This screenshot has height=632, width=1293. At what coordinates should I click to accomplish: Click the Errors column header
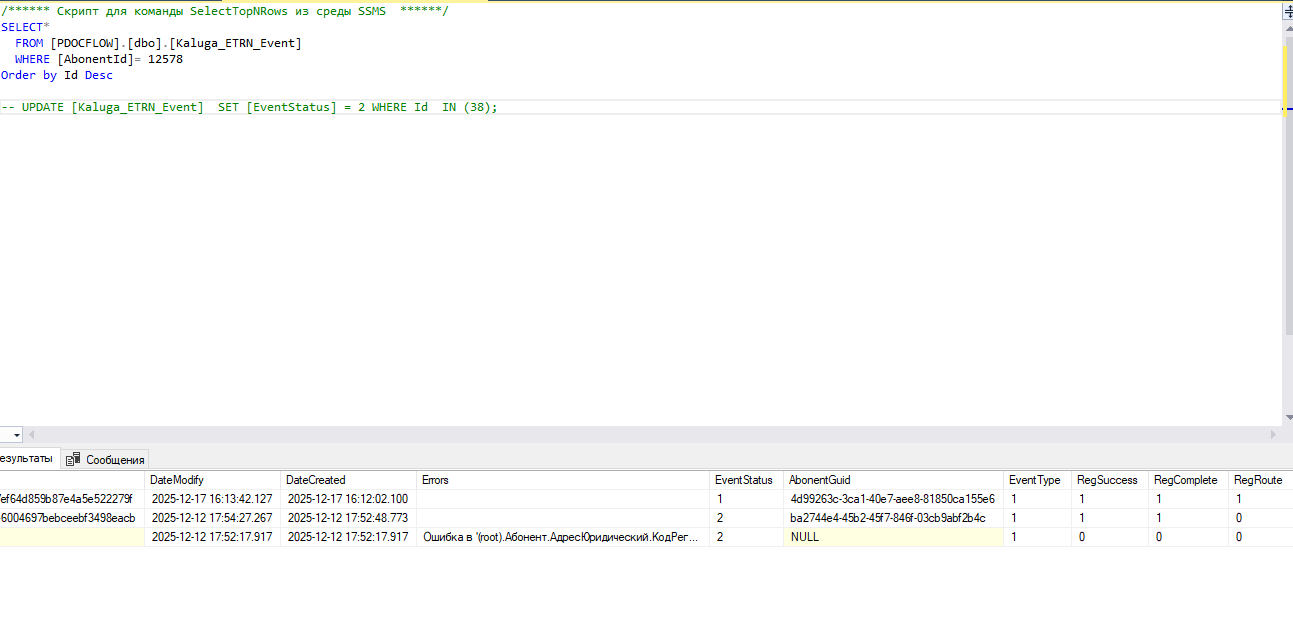pos(435,480)
